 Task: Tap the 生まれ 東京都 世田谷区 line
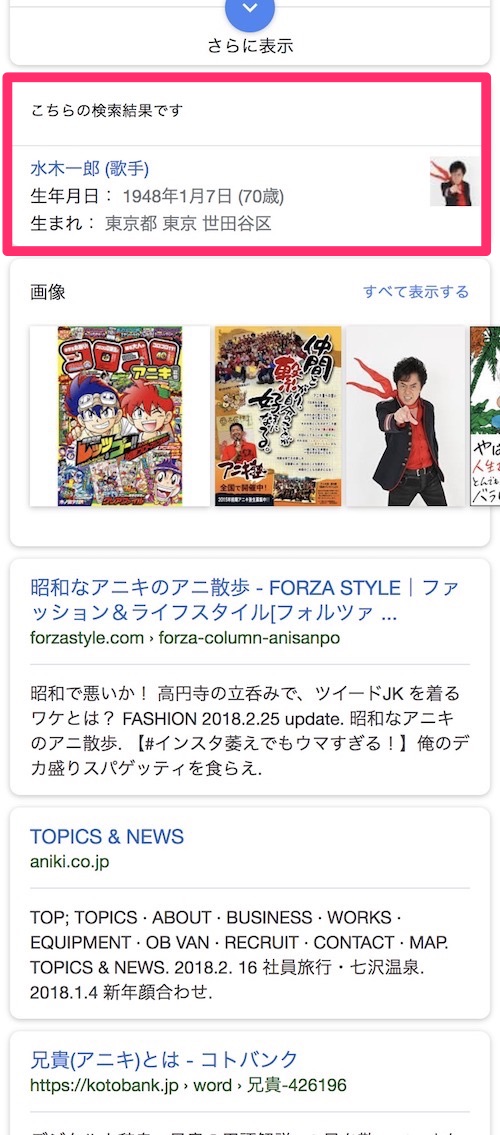tap(151, 224)
